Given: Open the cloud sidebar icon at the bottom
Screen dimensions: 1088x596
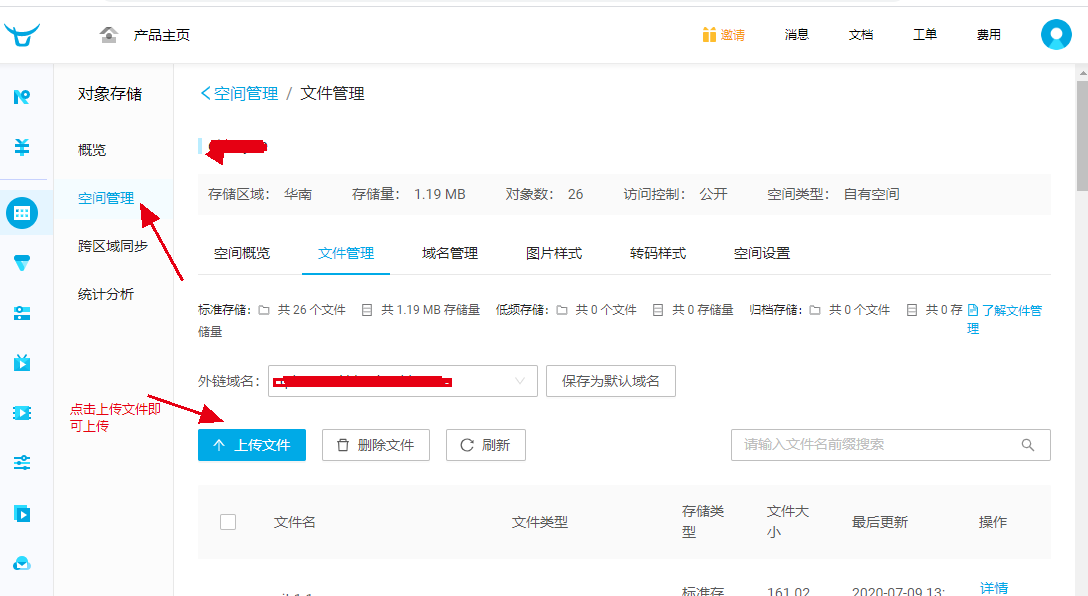Looking at the screenshot, I should (x=22, y=563).
